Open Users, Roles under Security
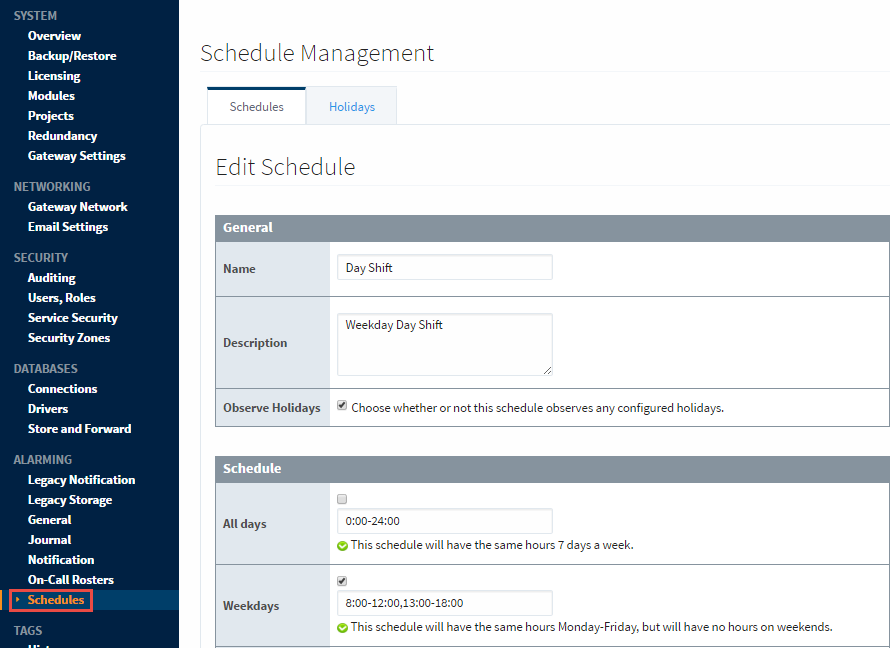Image resolution: width=890 pixels, height=648 pixels. (x=61, y=297)
